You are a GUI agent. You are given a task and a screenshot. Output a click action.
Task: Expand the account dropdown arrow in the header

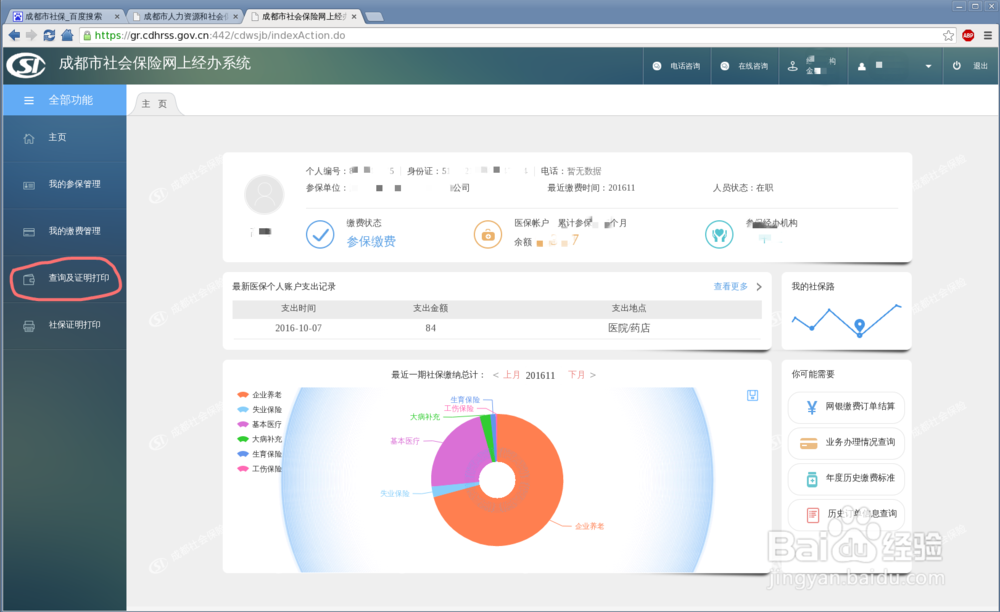(x=928, y=67)
